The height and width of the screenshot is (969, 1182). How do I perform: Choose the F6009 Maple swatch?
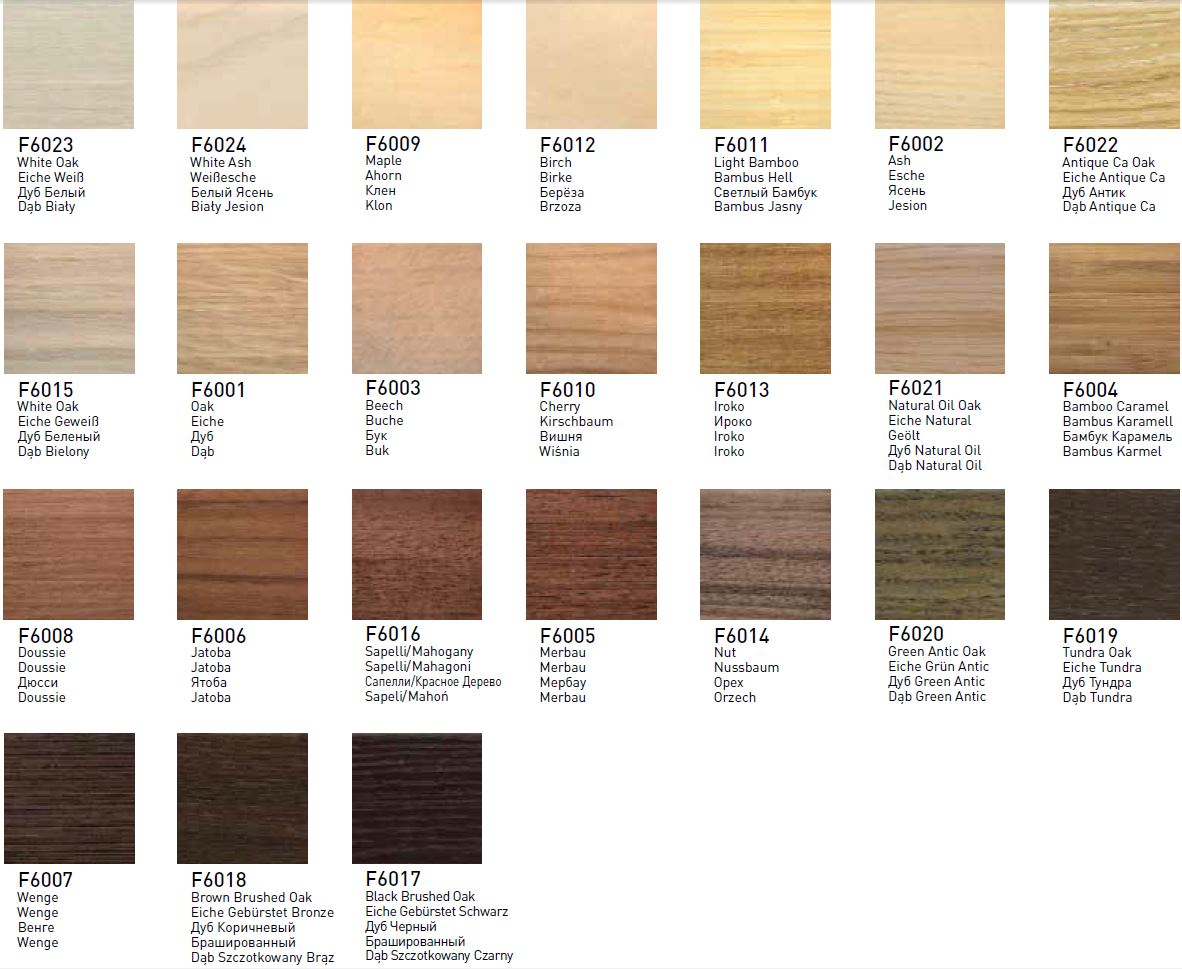(416, 64)
